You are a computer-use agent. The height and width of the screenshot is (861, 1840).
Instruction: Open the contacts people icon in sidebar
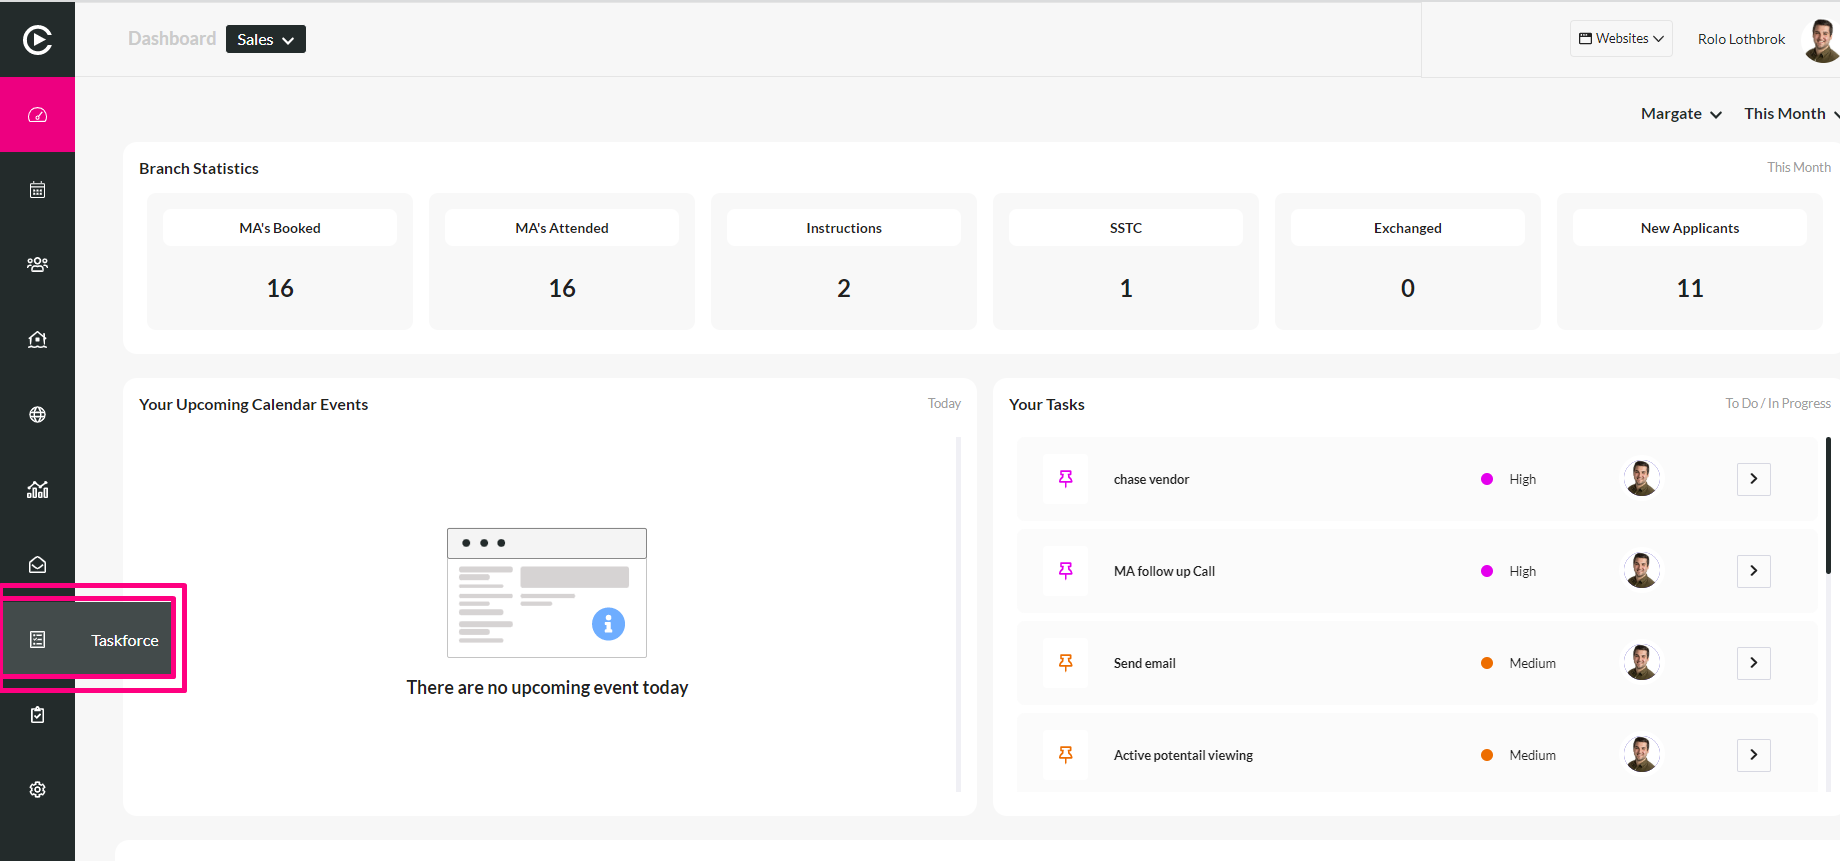[x=37, y=265]
